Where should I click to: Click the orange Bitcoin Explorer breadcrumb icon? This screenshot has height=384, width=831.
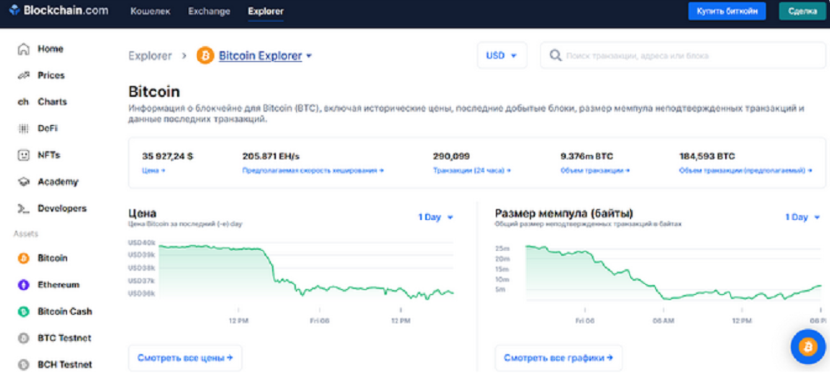click(205, 55)
